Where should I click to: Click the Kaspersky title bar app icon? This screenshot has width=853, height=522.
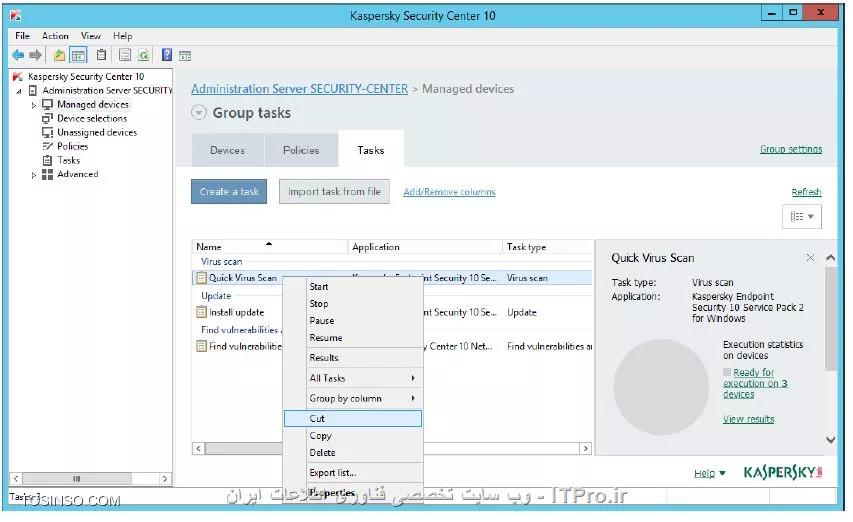[x=16, y=15]
